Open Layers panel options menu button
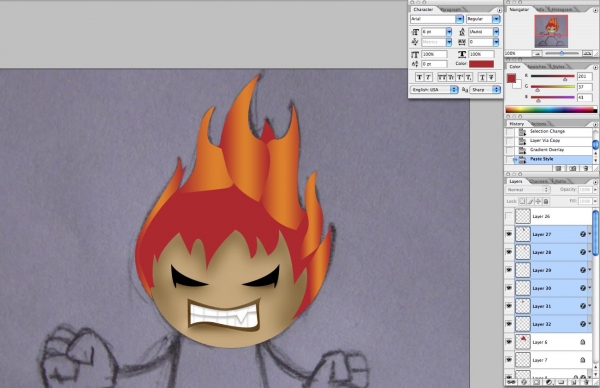The height and width of the screenshot is (388, 600). (x=595, y=182)
